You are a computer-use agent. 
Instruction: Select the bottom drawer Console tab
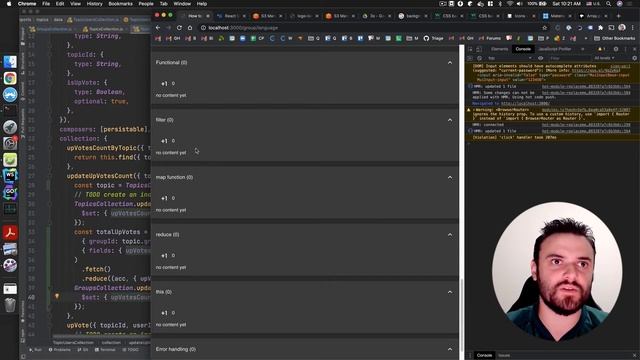coord(484,356)
